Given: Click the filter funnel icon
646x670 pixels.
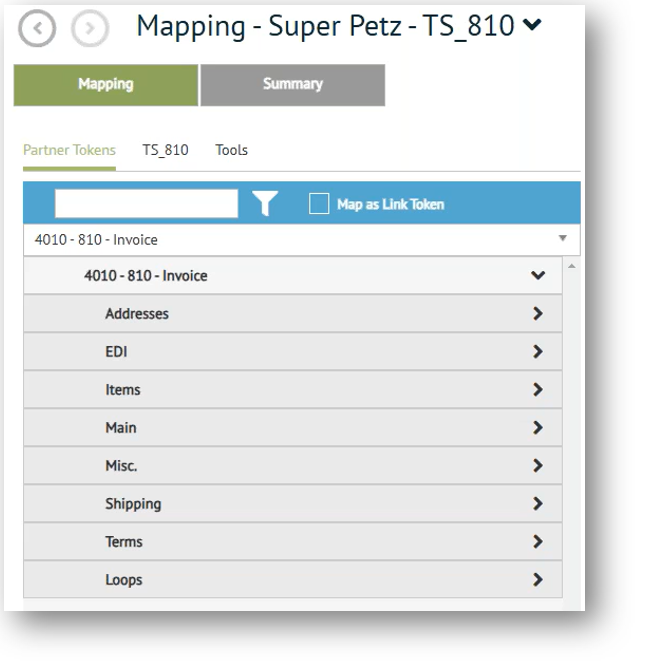Looking at the screenshot, I should point(264,204).
